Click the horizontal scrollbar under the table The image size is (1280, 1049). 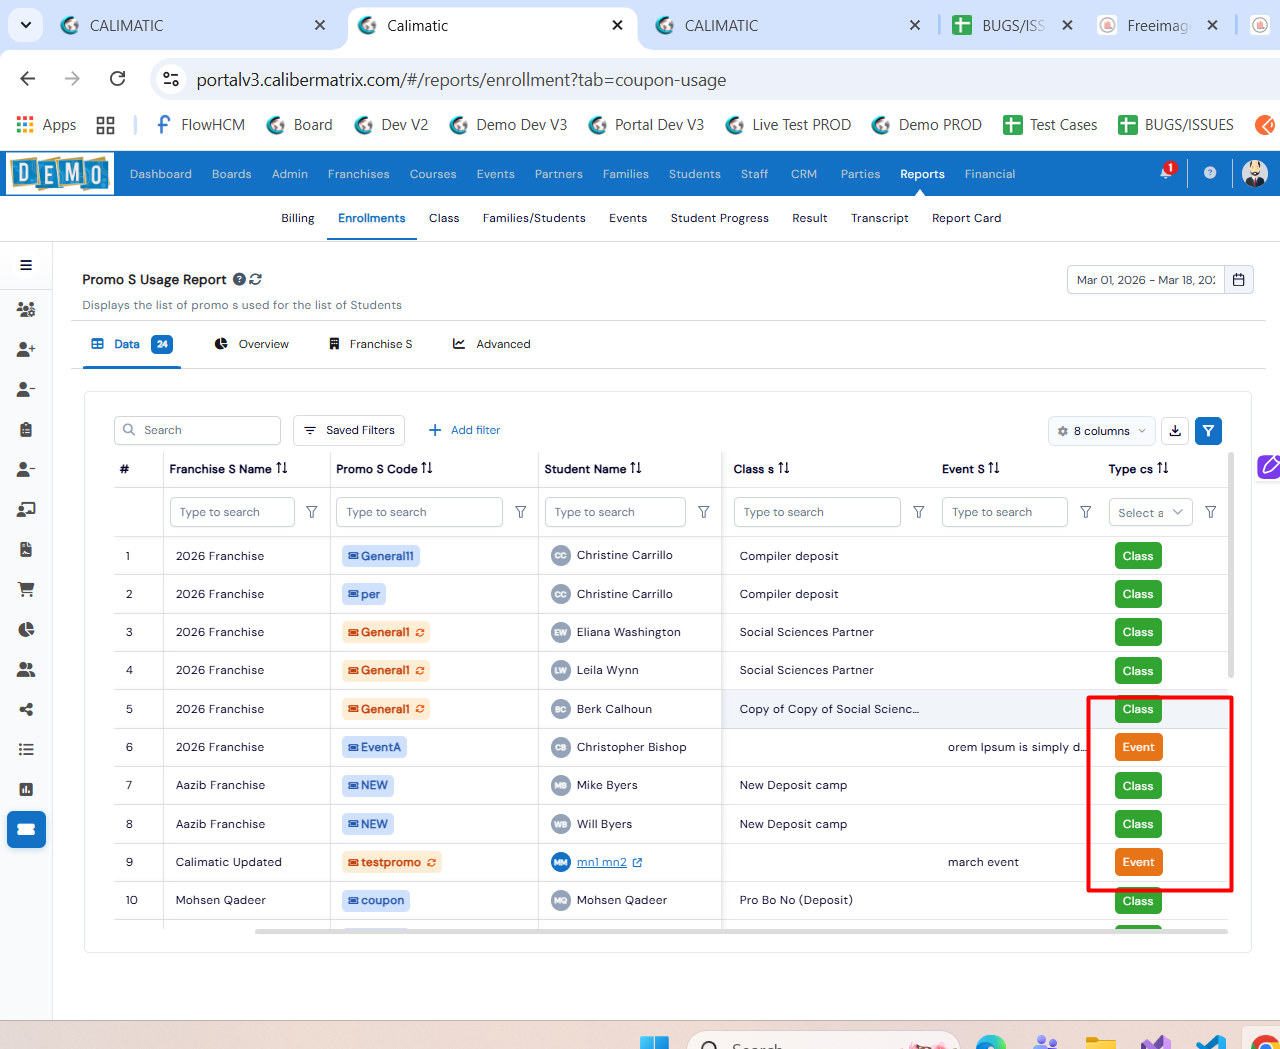coord(740,931)
